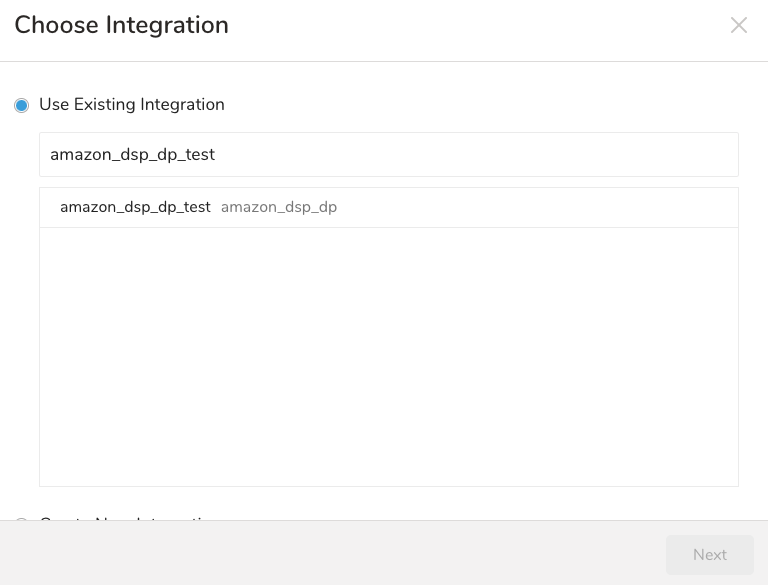Click the bottom edge of the results list box
The width and height of the screenshot is (768, 585).
click(388, 485)
